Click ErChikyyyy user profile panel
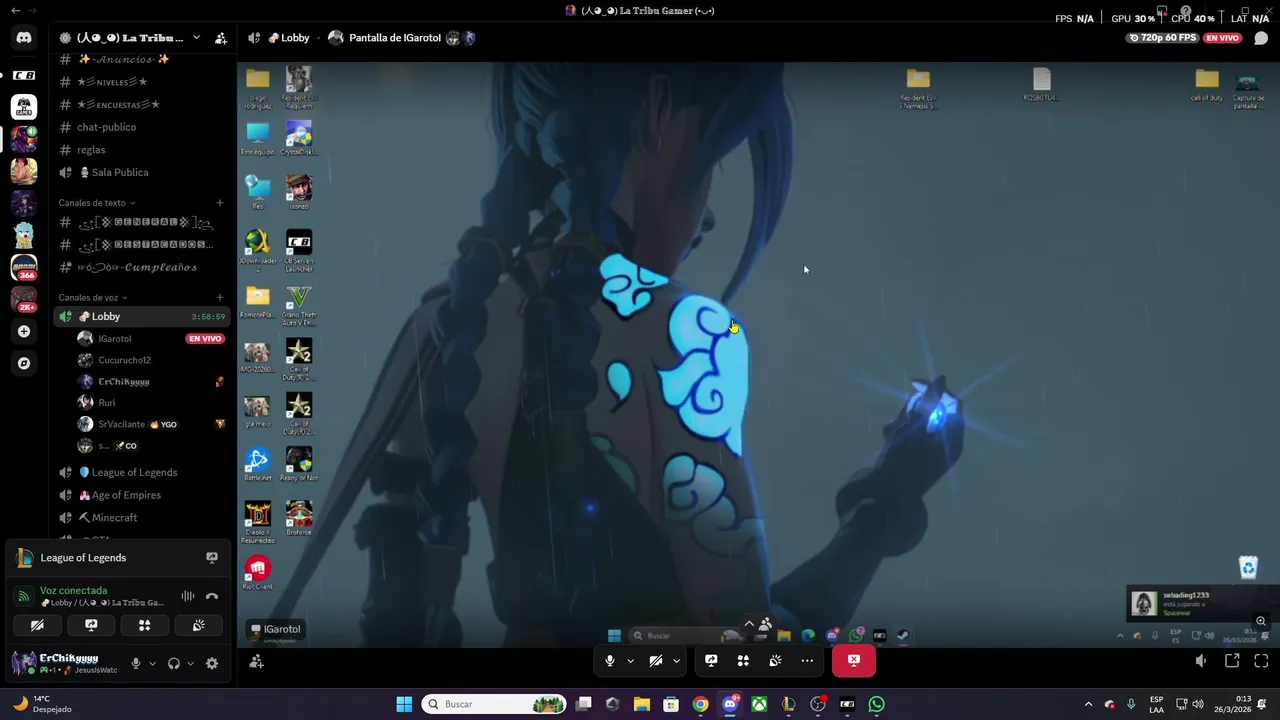Viewport: 1280px width, 720px height. [x=65, y=663]
